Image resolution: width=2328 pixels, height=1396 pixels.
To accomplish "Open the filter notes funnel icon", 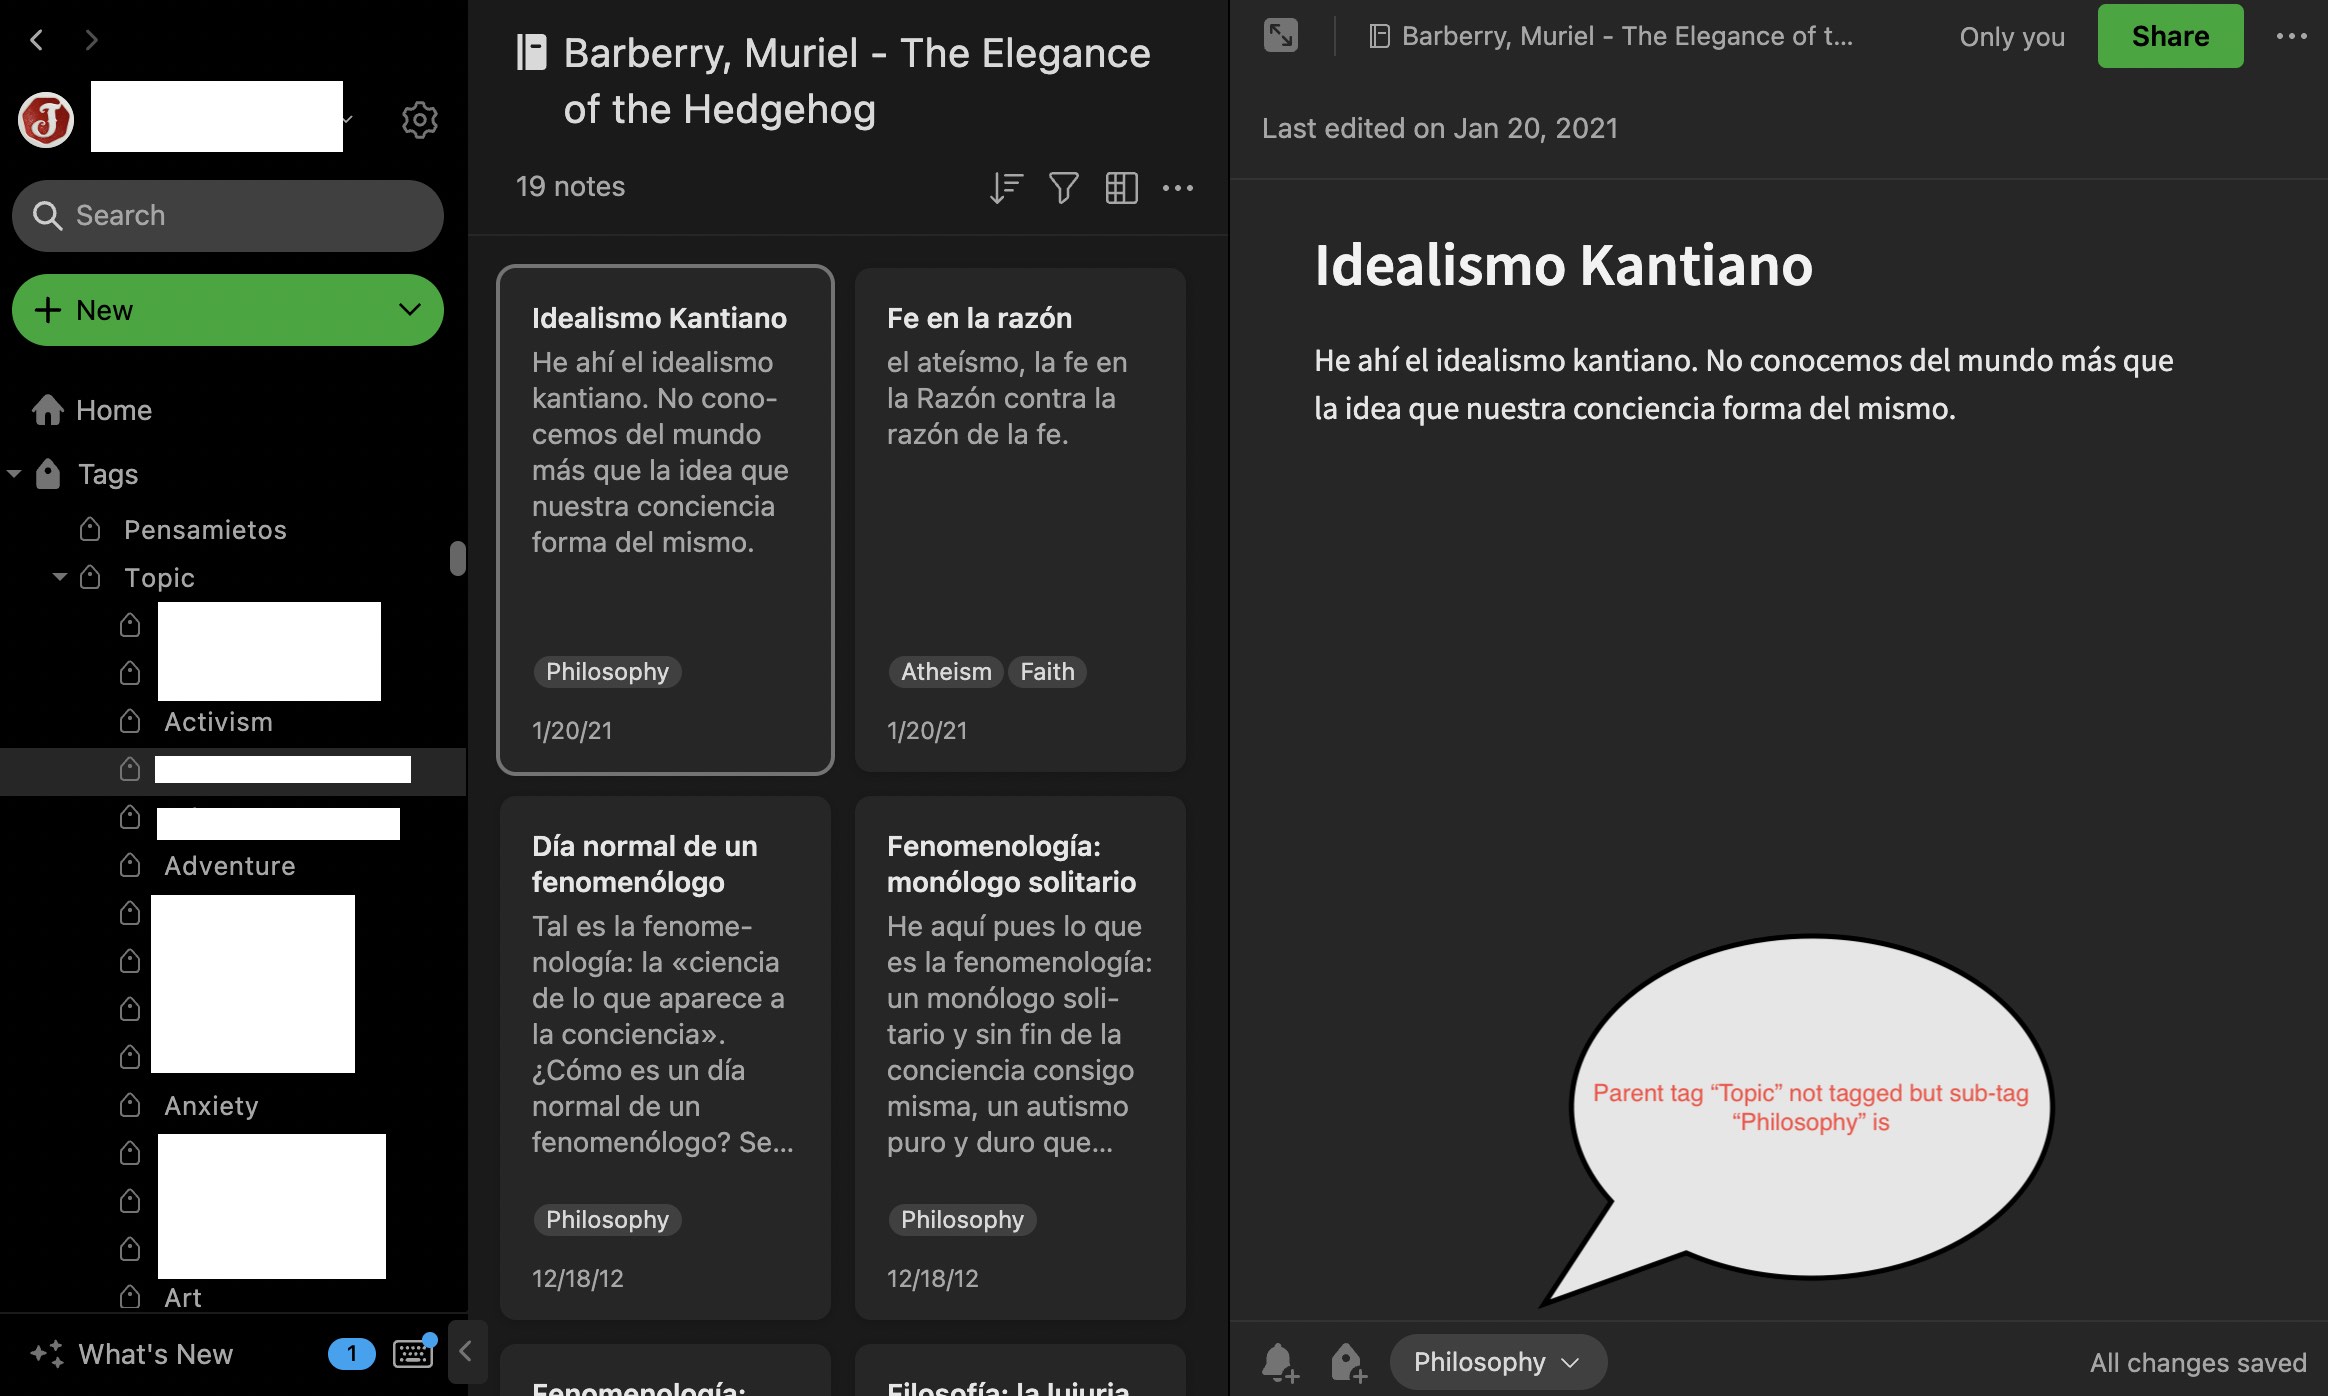I will pos(1063,187).
